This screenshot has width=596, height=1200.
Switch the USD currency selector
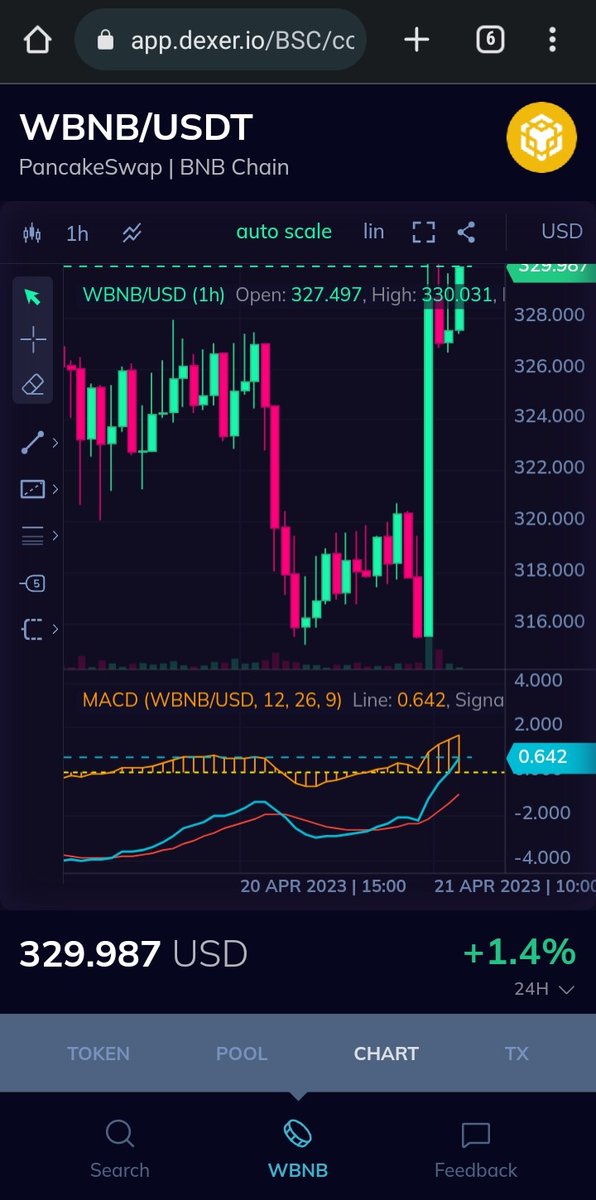[562, 232]
